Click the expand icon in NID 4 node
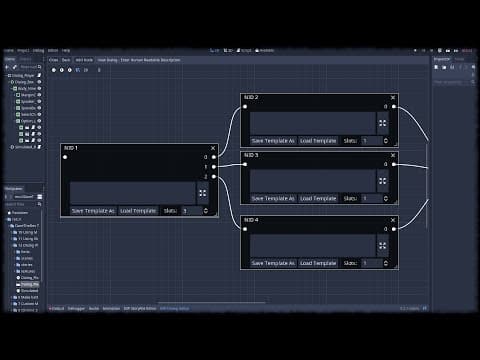 click(383, 246)
